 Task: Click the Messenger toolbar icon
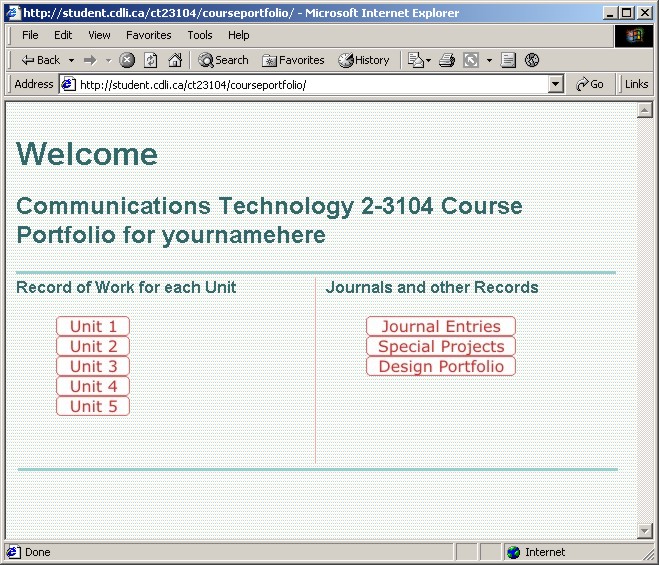point(532,60)
